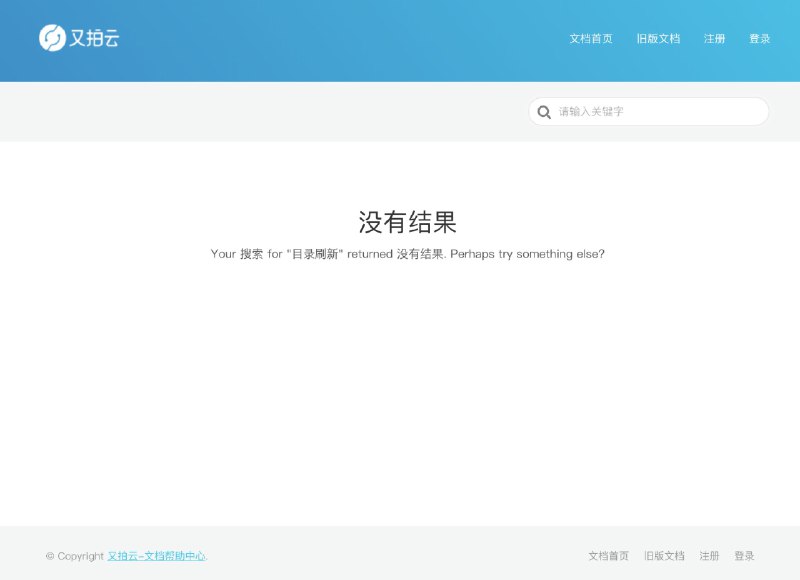Screen dimensions: 800x580
Task: Click the 又拍云 logo text
Action: pos(95,38)
